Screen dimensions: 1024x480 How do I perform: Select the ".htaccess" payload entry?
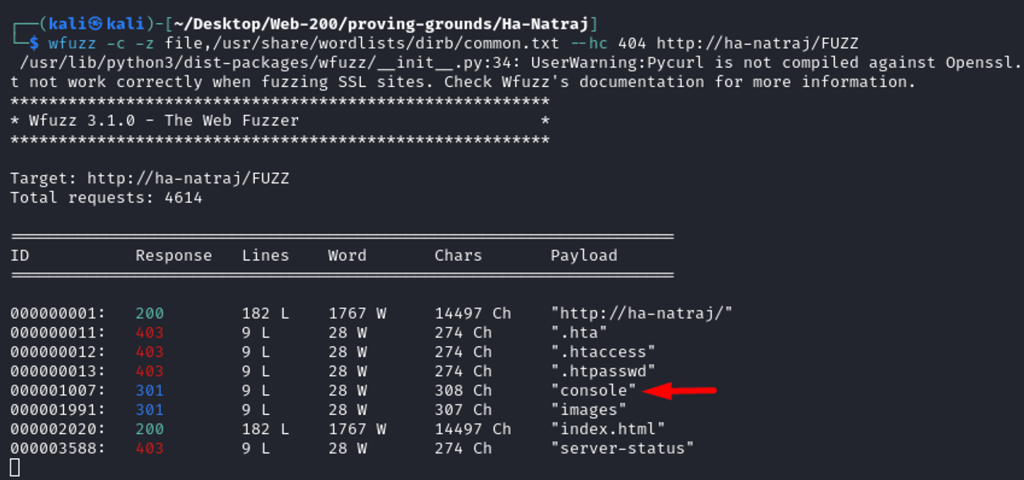[x=603, y=351]
